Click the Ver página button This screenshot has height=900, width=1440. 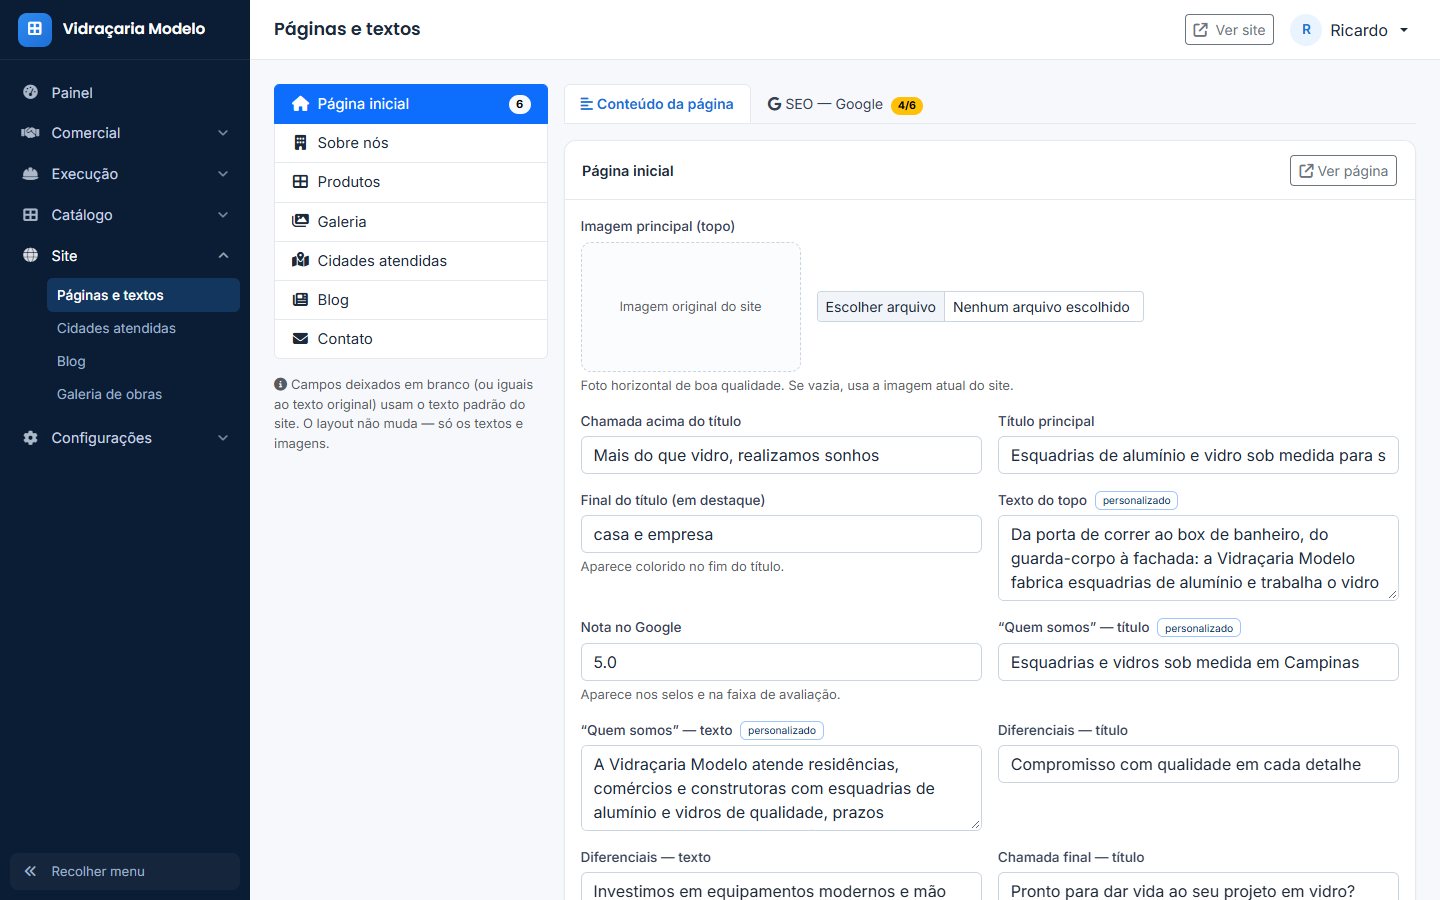[x=1343, y=171]
